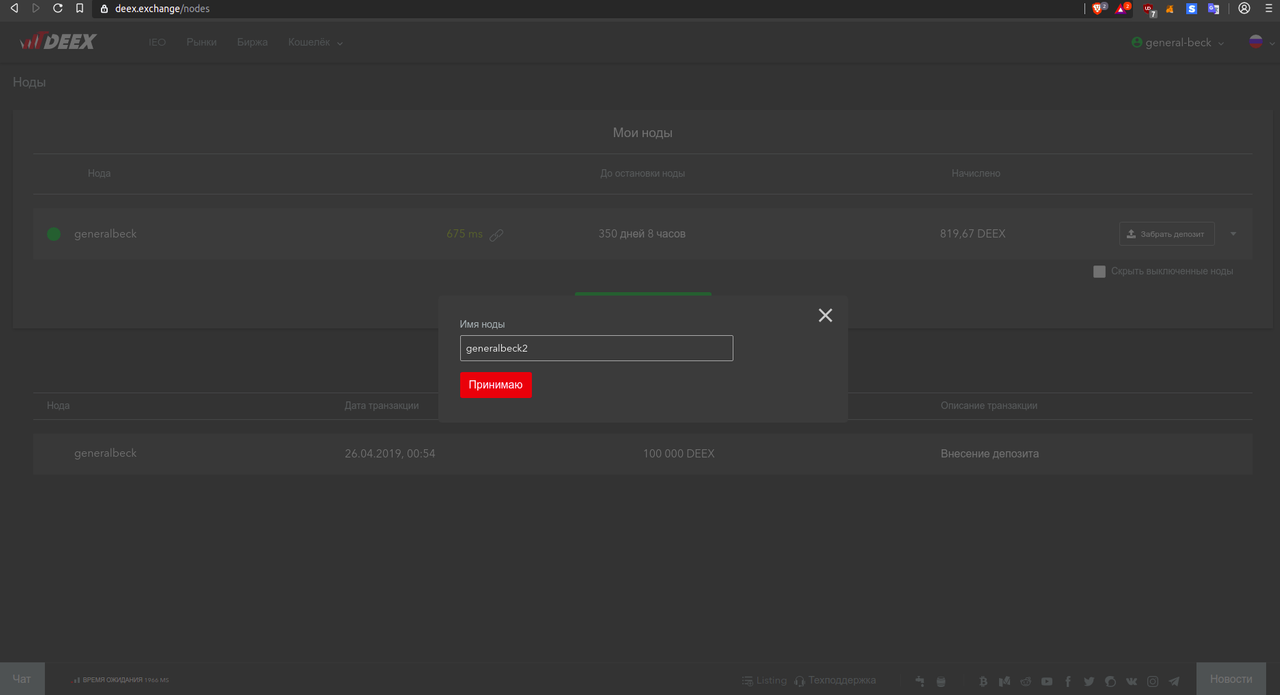Click the Мои ноды heading

coord(642,132)
